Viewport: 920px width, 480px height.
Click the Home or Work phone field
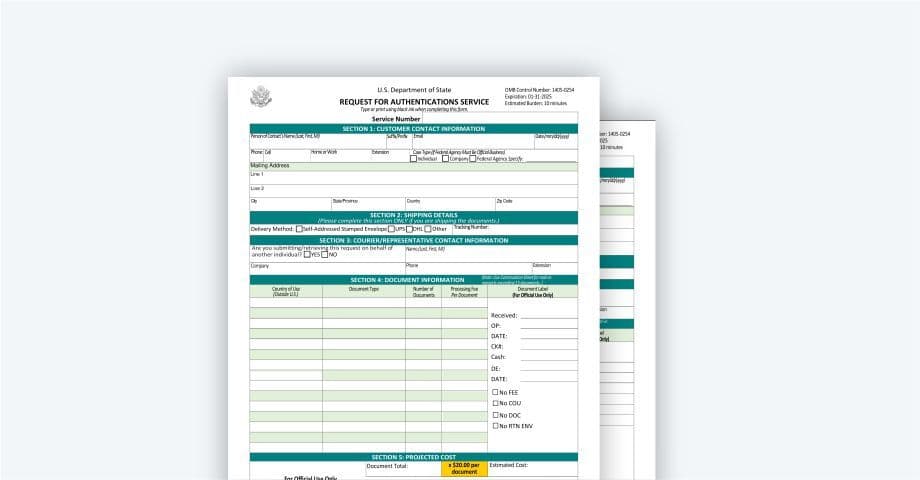tap(340, 156)
